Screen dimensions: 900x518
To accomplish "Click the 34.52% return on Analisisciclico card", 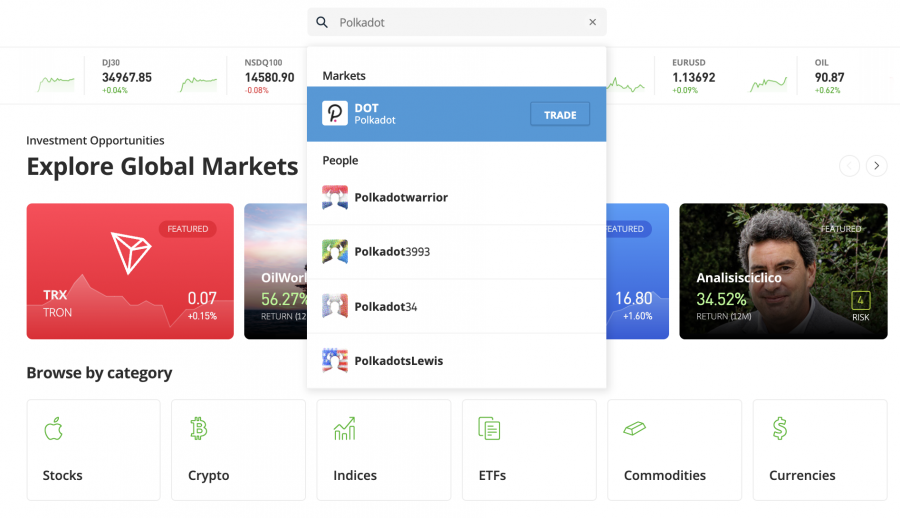I will (721, 299).
